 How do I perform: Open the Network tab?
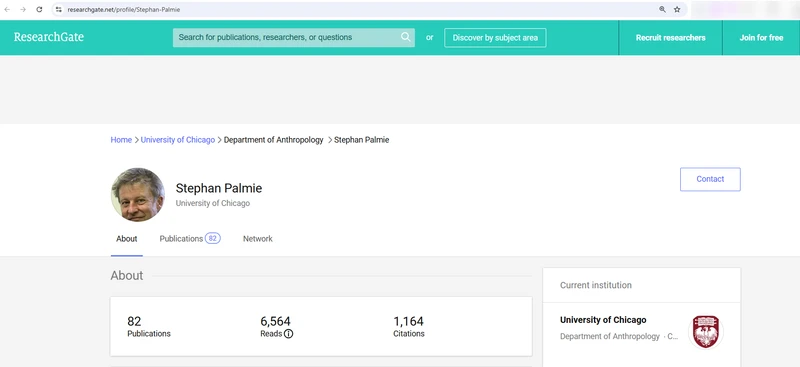pos(258,239)
